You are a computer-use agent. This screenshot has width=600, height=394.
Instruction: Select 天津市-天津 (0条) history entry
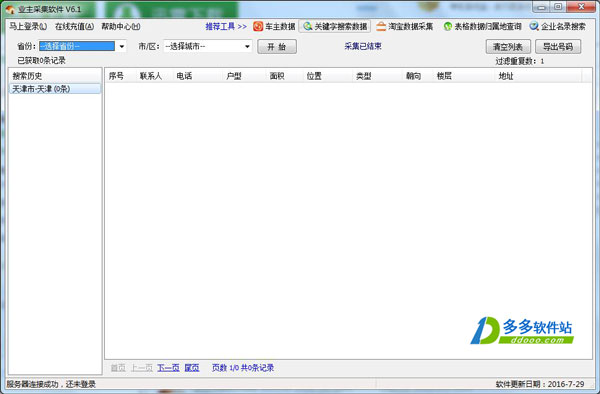(x=55, y=89)
